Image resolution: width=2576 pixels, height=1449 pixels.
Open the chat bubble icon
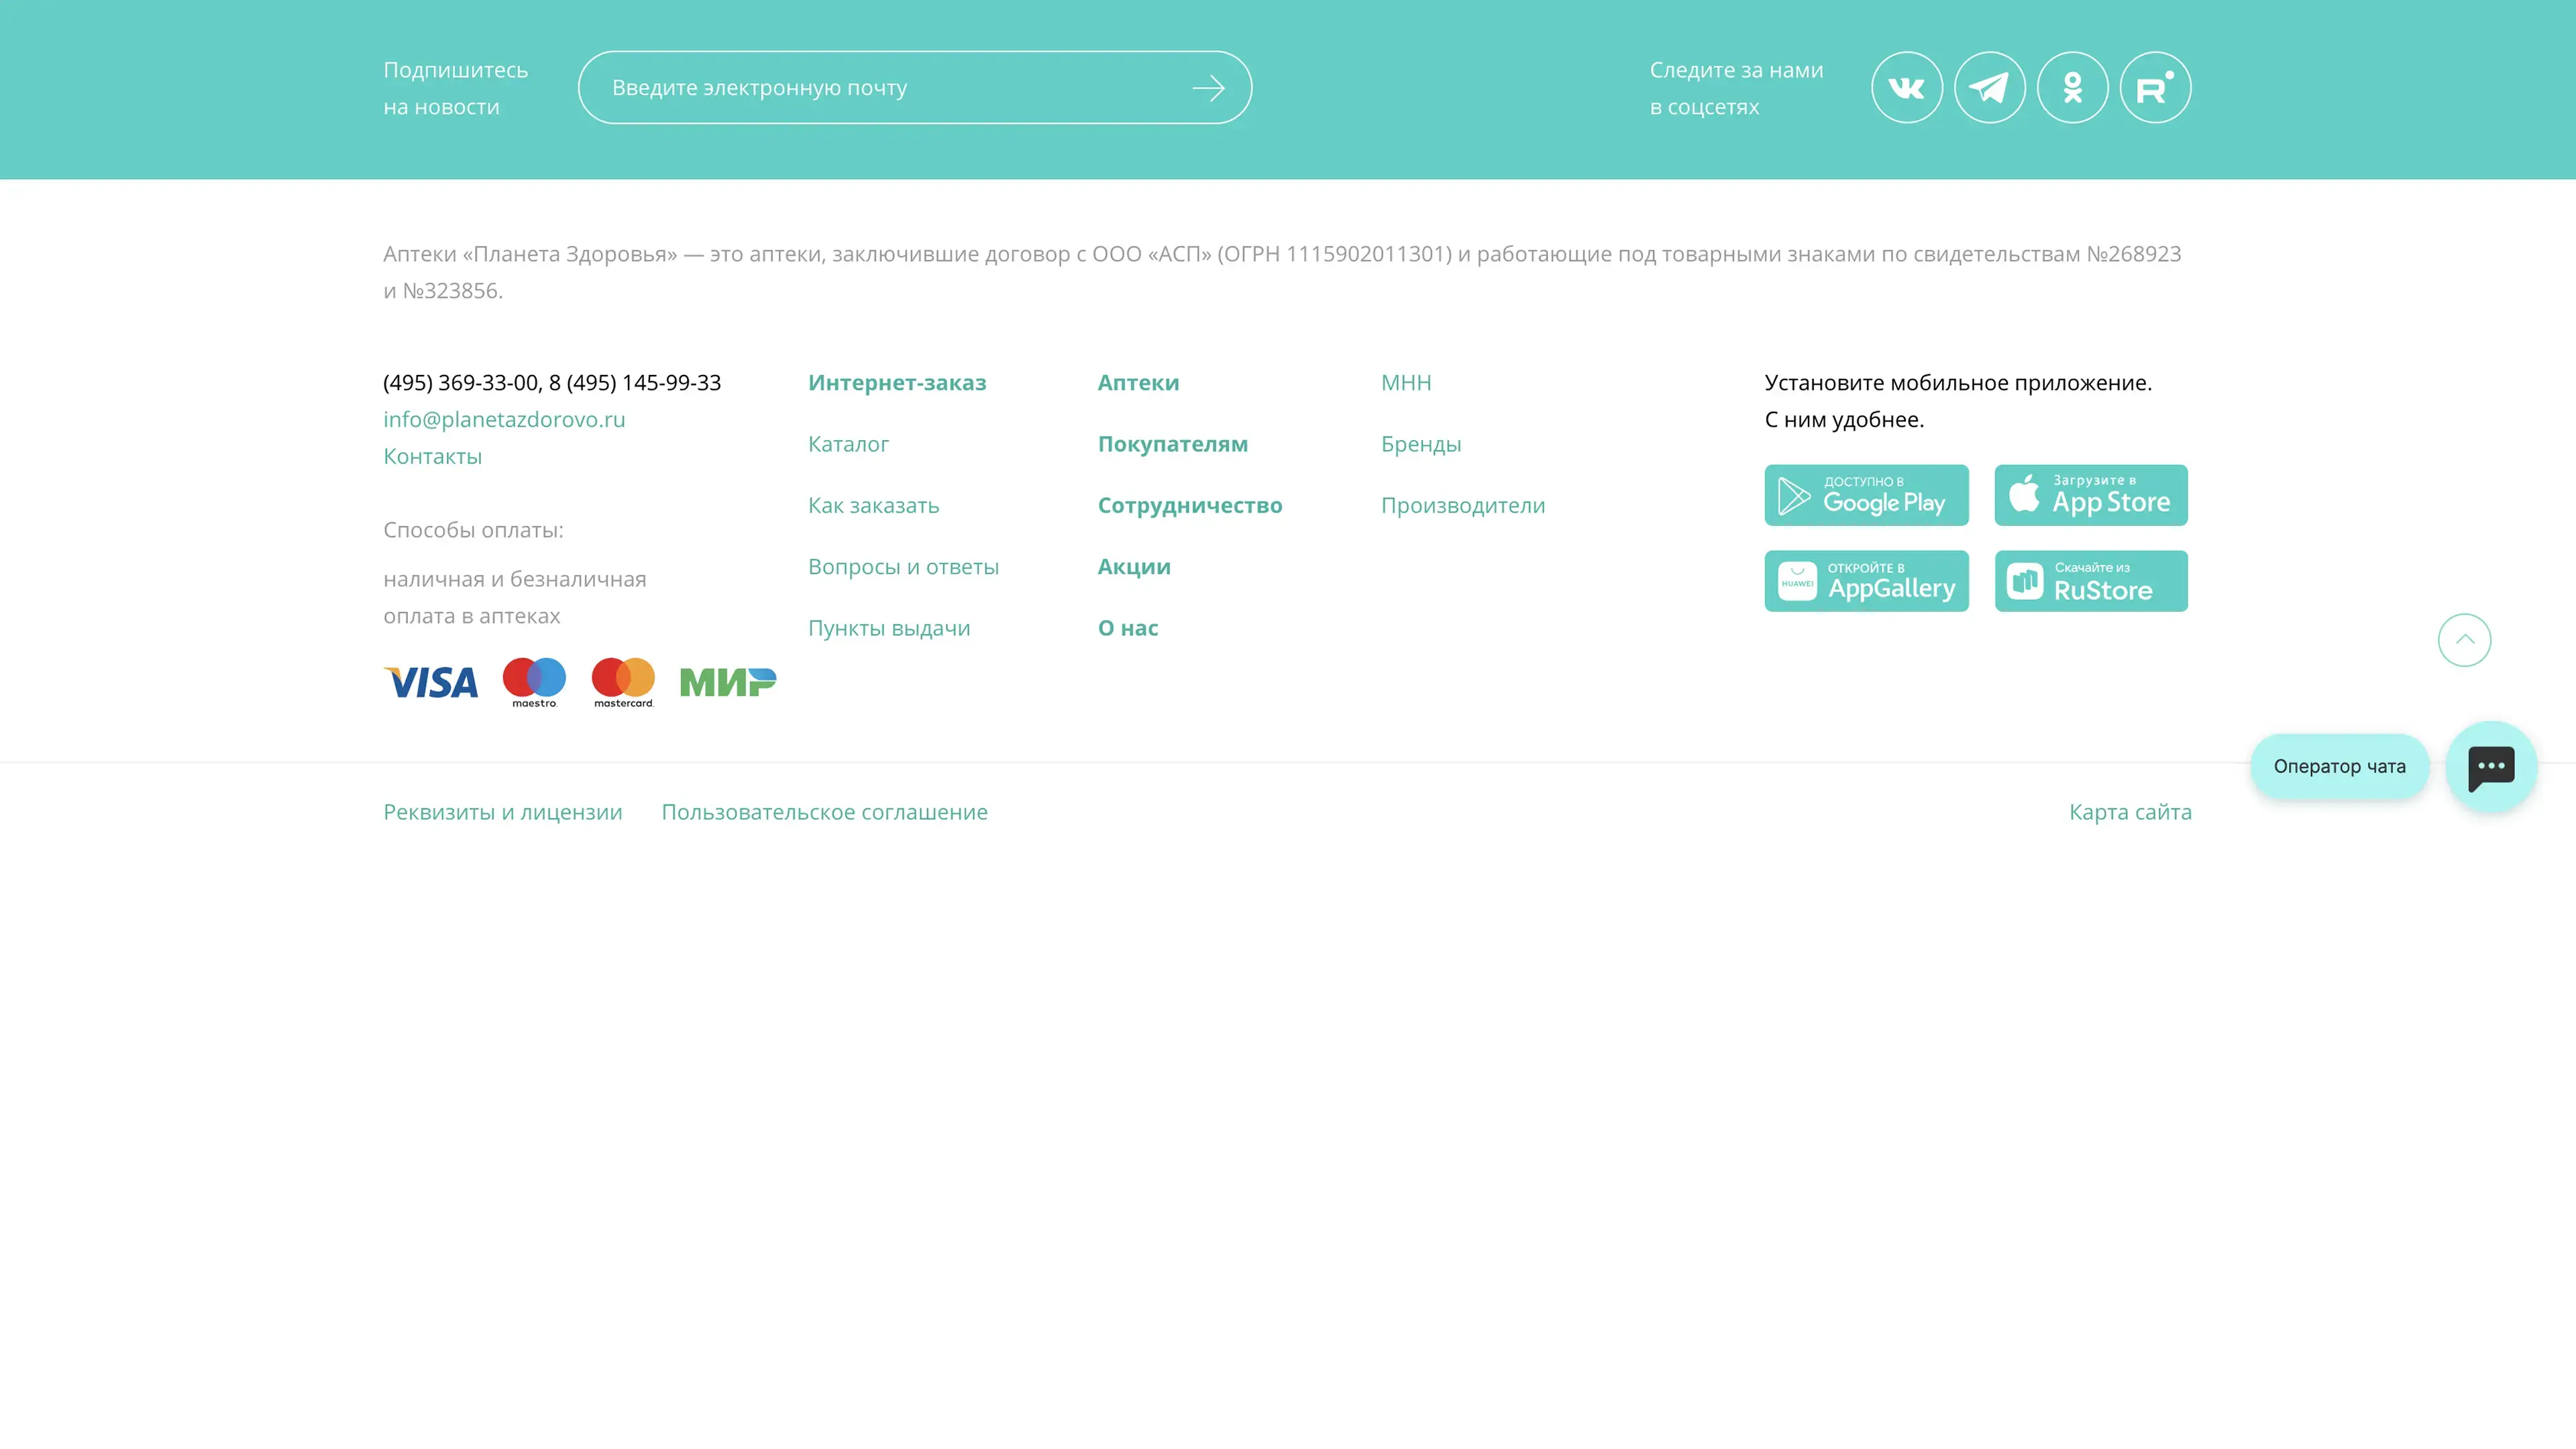pos(2491,767)
